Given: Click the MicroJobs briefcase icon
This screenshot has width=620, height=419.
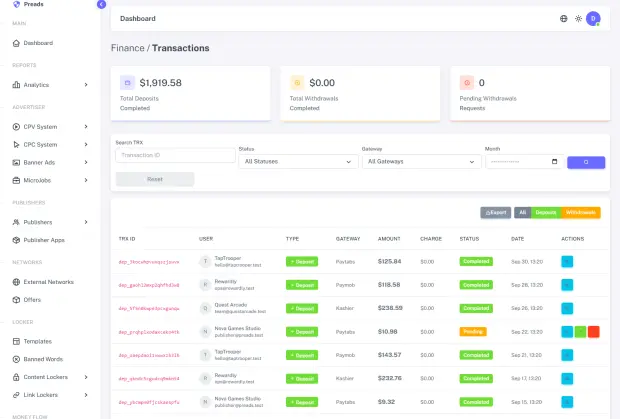Looking at the screenshot, I should (16, 180).
